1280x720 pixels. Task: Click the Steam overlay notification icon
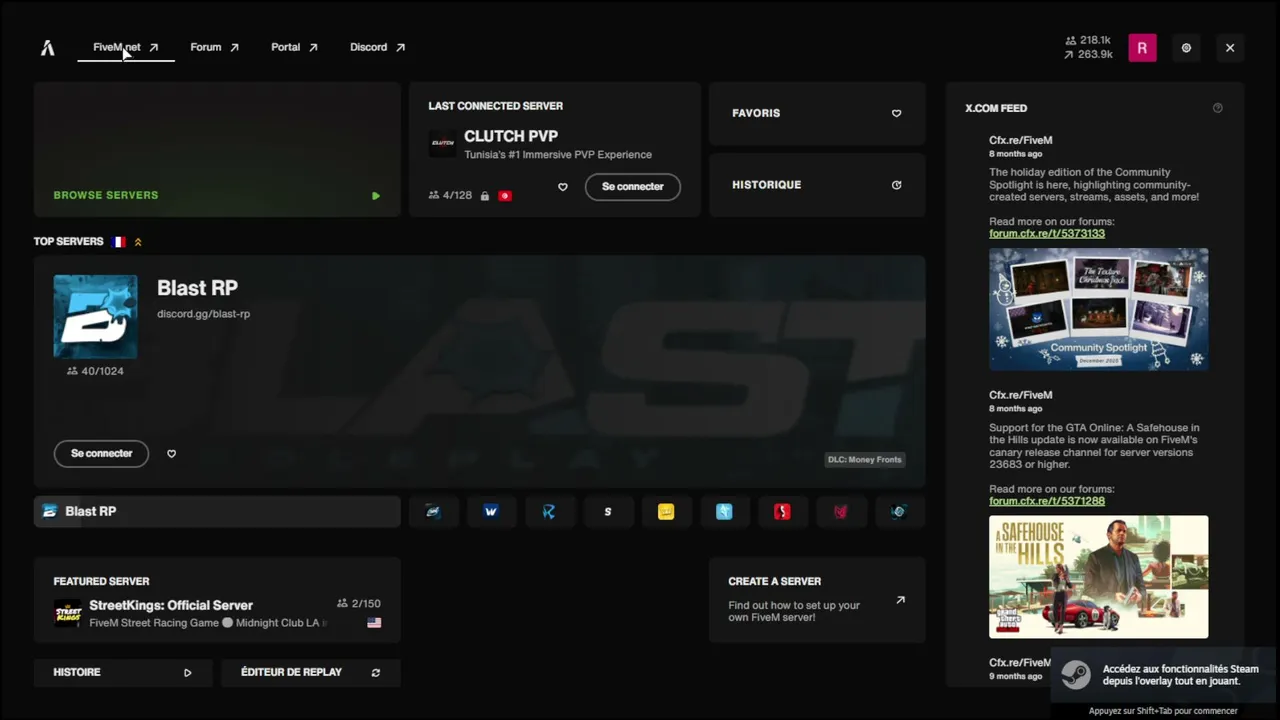pyautogui.click(x=1076, y=674)
